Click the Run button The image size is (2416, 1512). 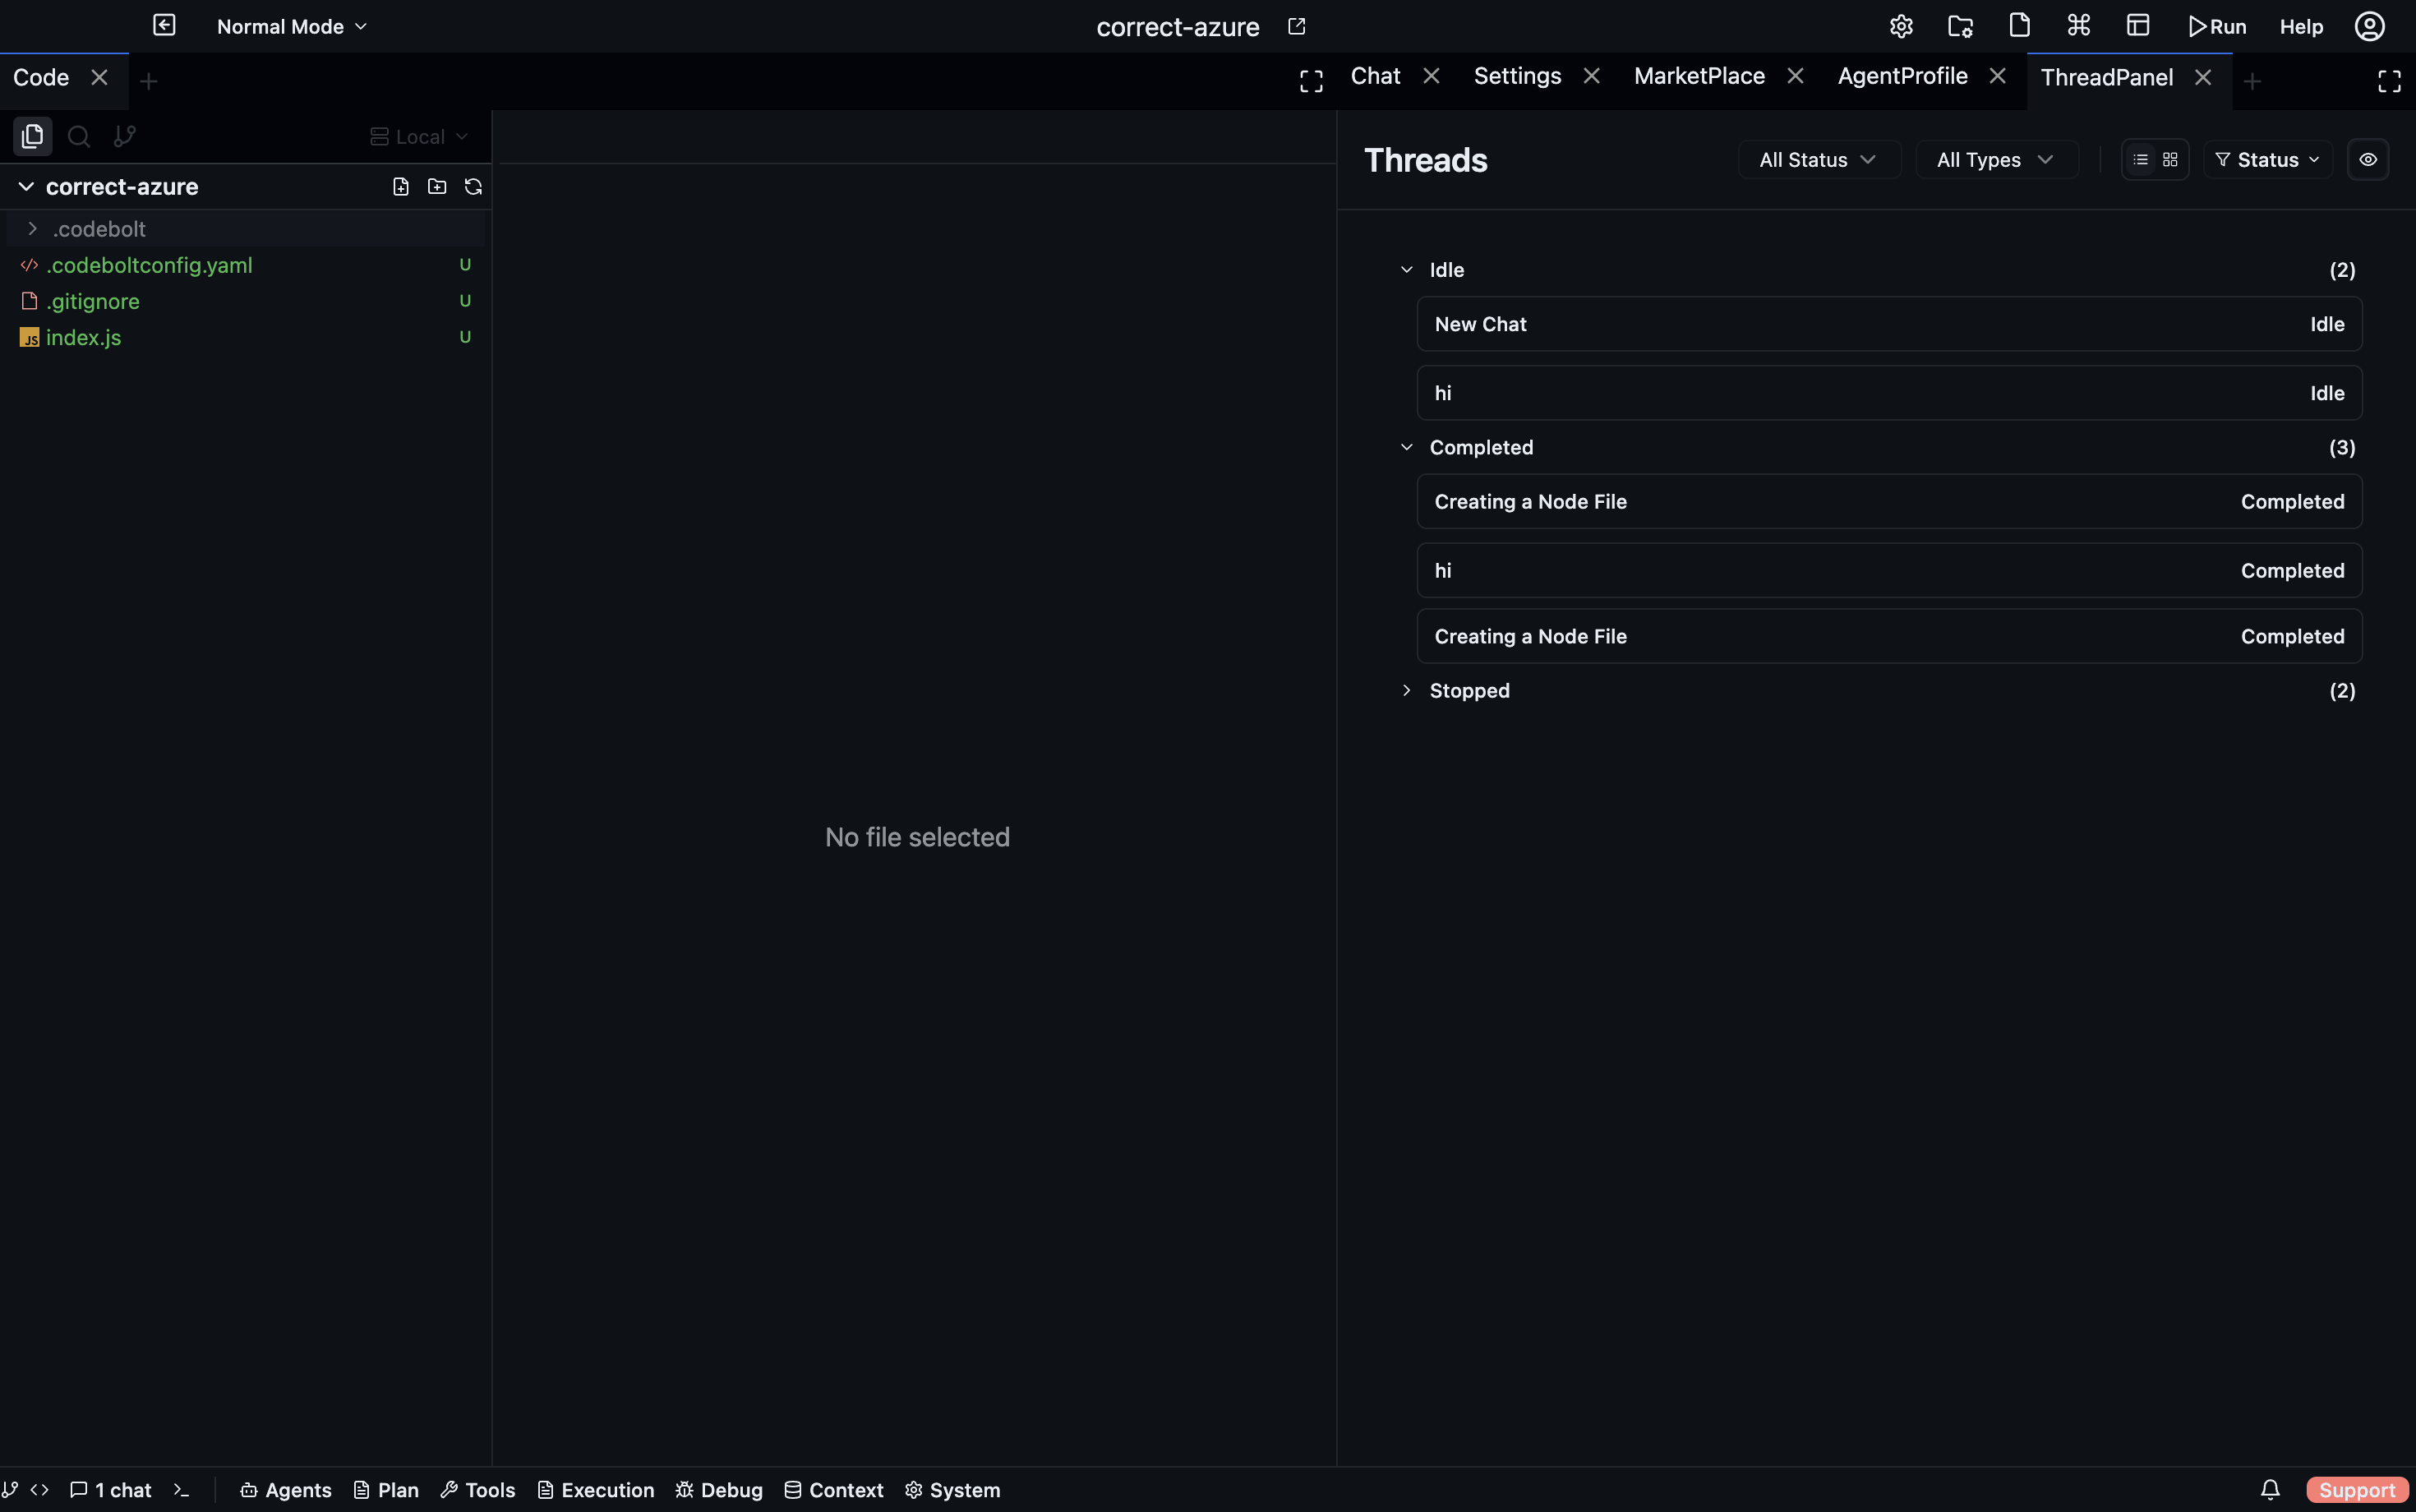point(2217,27)
